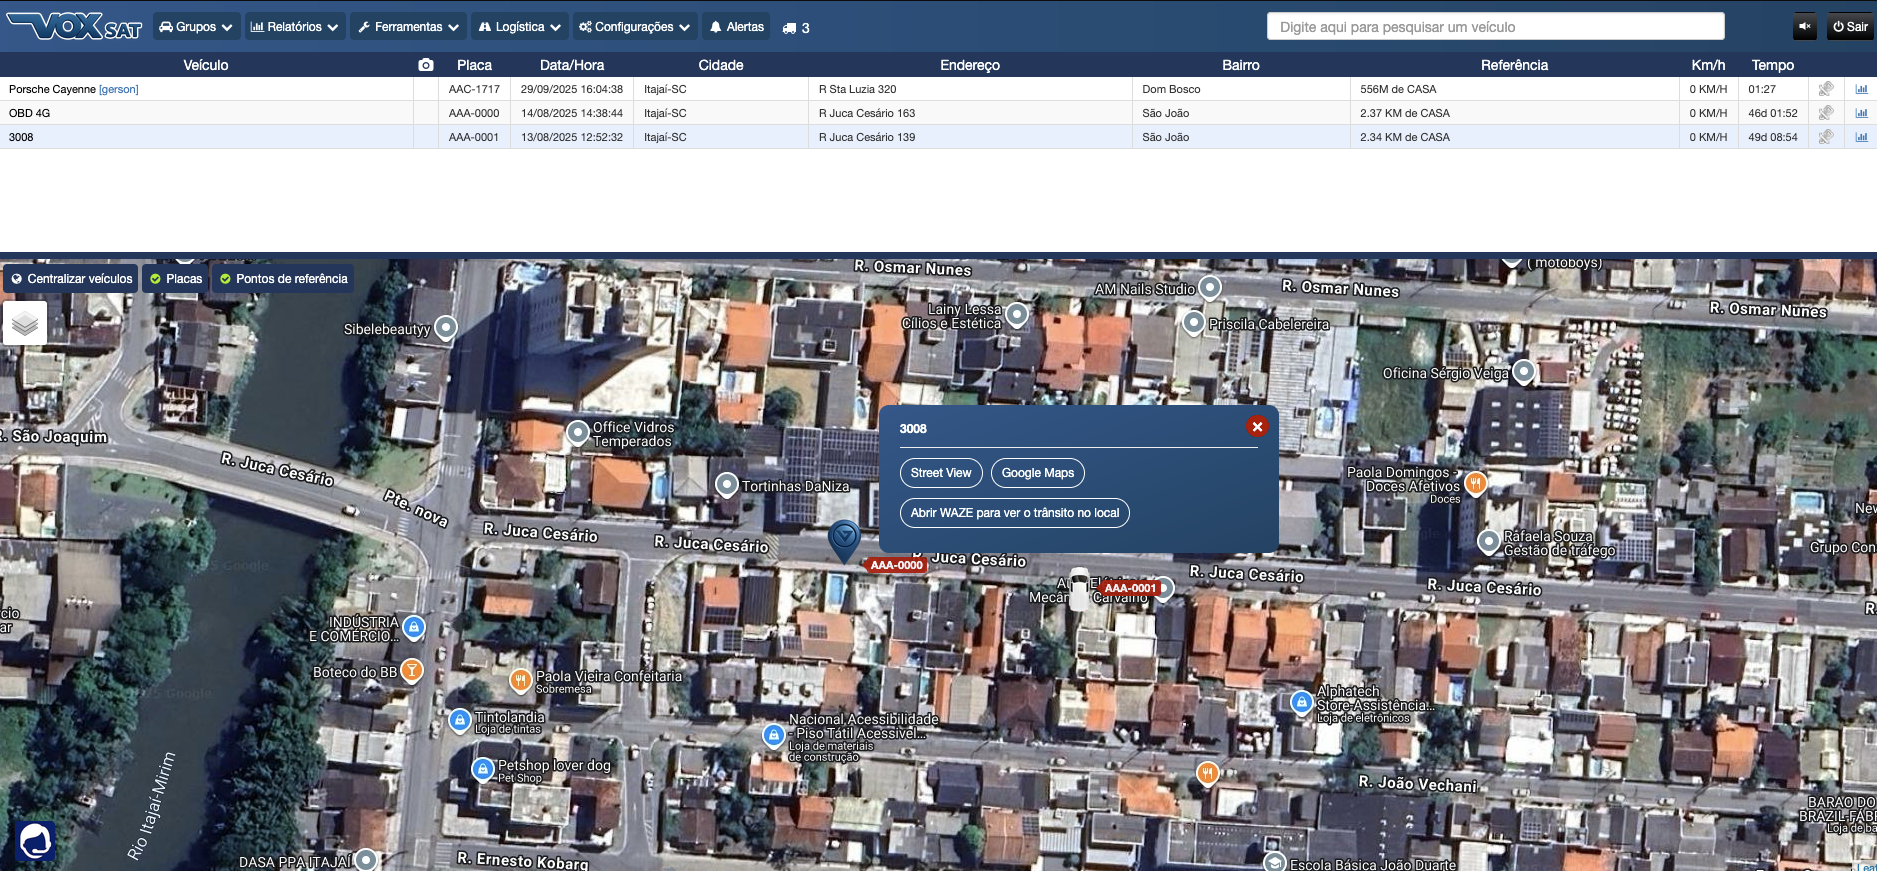
Task: Click satellite signal icon in OBD 4G row
Action: (1826, 113)
